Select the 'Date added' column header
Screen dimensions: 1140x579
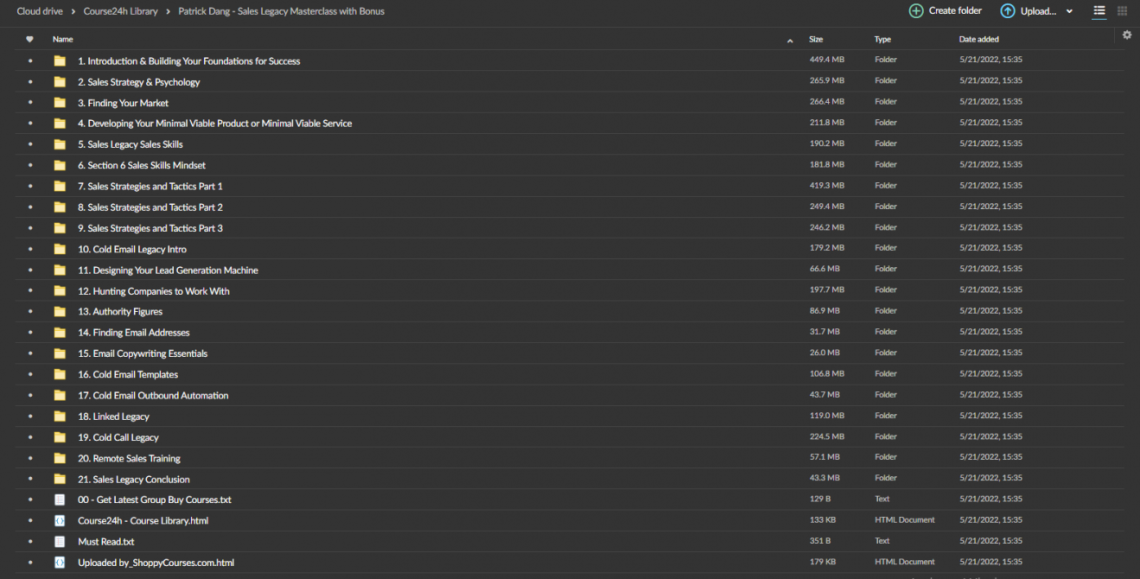[977, 39]
